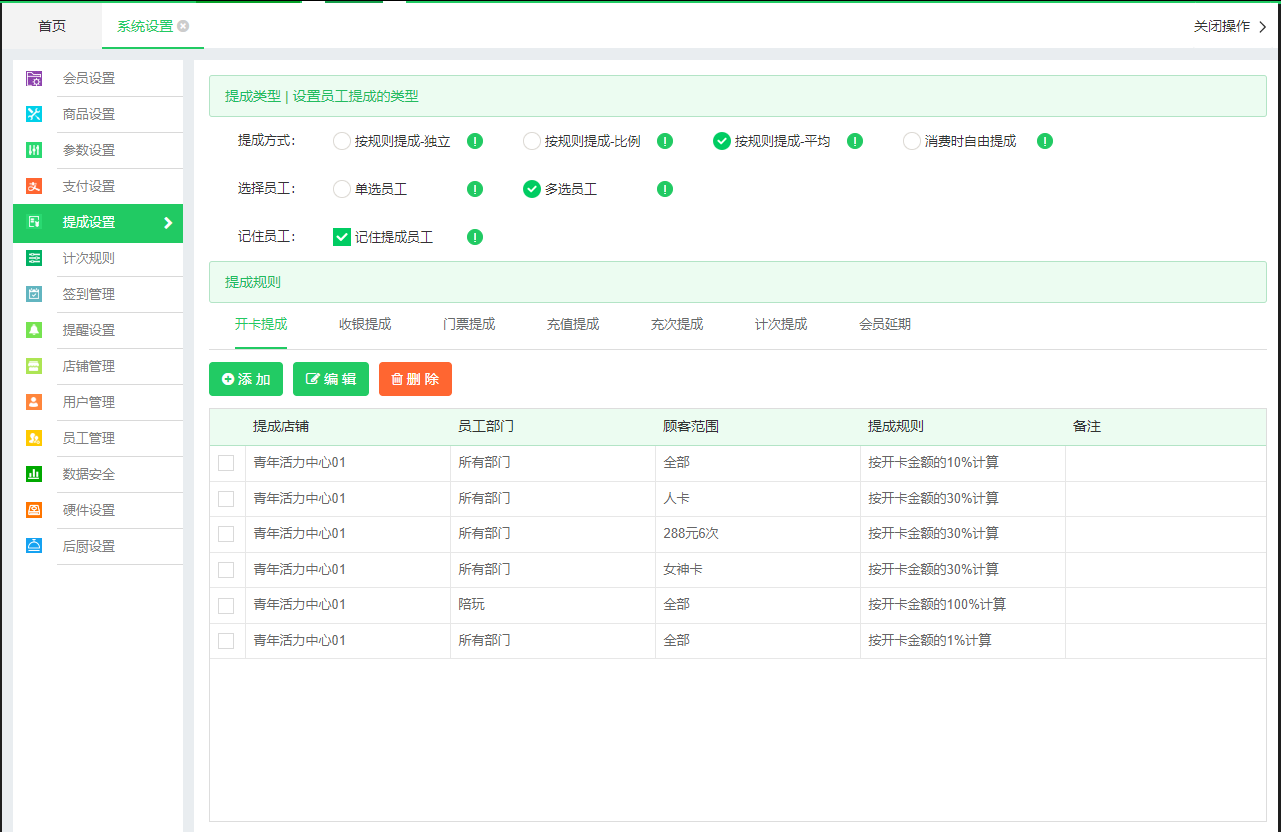Check the row with 按开卡金额的1%计算
This screenshot has height=832, width=1281.
(226, 640)
